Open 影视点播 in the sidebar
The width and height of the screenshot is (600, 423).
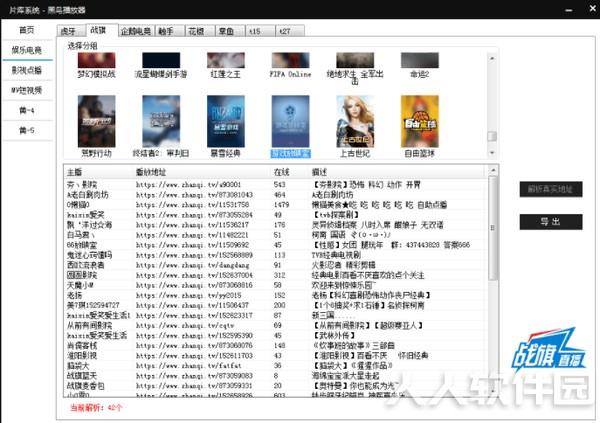pyautogui.click(x=27, y=70)
